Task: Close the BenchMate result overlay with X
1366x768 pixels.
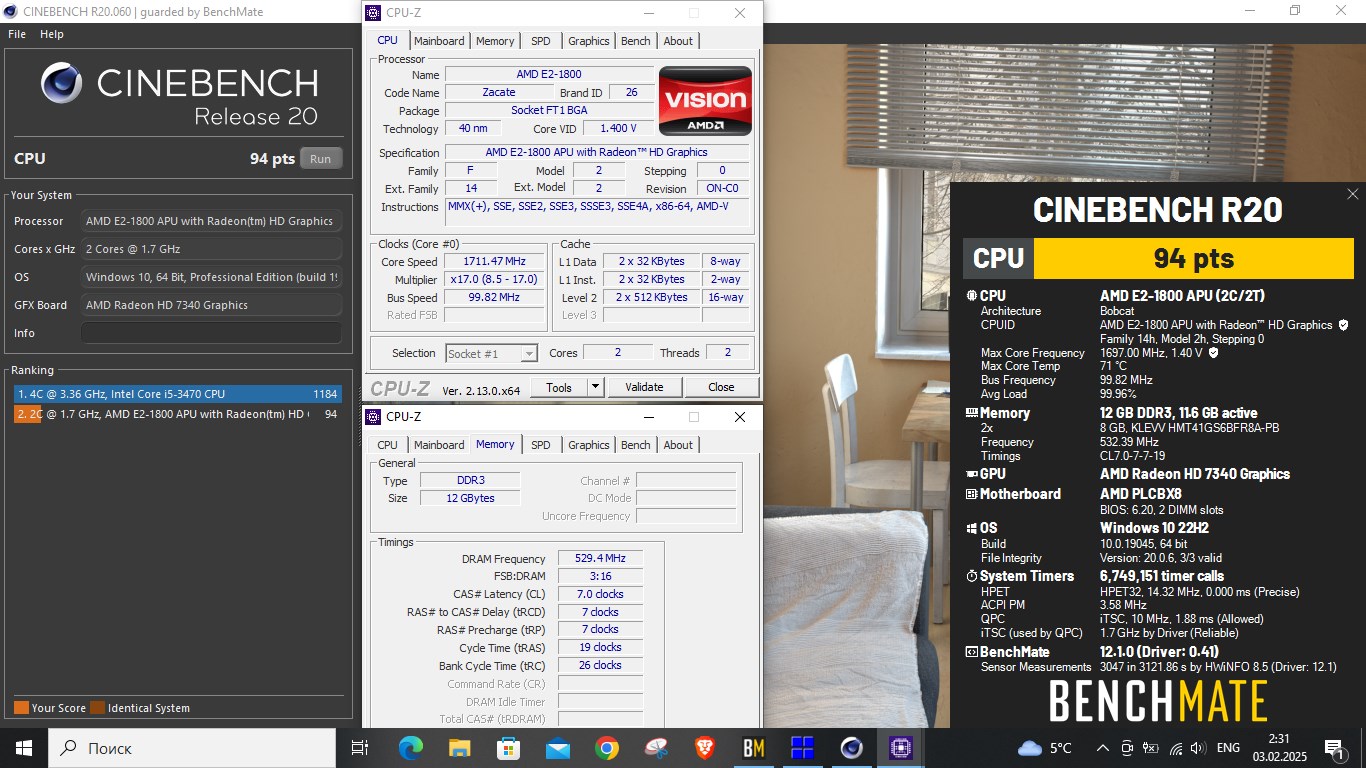Action: 1353,194
